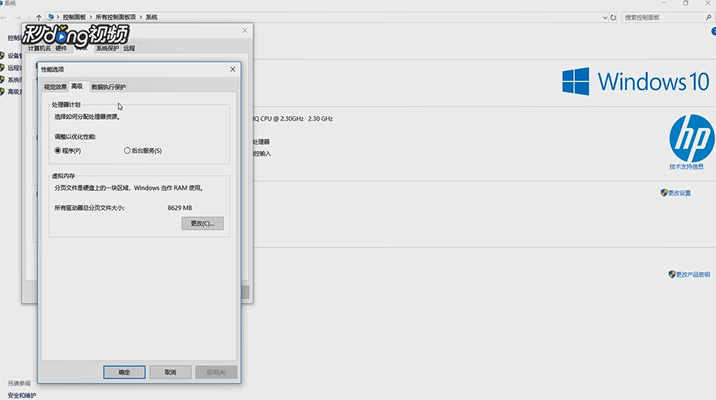The image size is (716, 400).
Task: Click the search magnifier icon
Action: coord(708,17)
